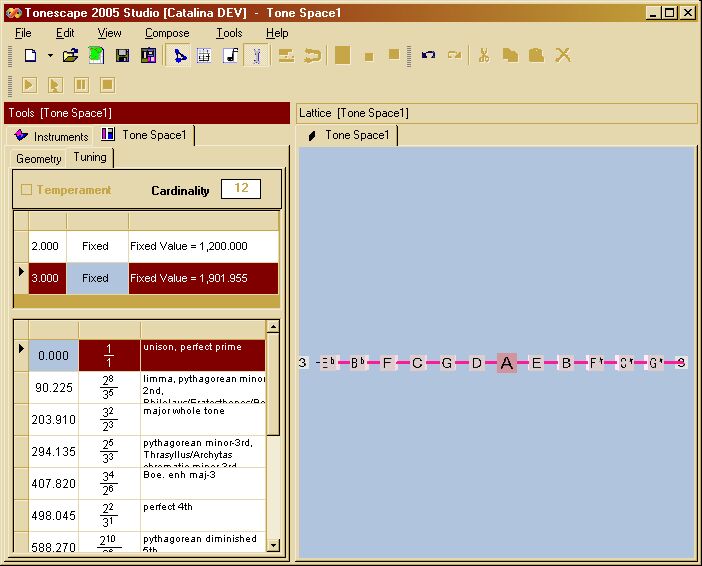Click the Paste clipboard icon
This screenshot has width=702, height=566.
[x=536, y=56]
